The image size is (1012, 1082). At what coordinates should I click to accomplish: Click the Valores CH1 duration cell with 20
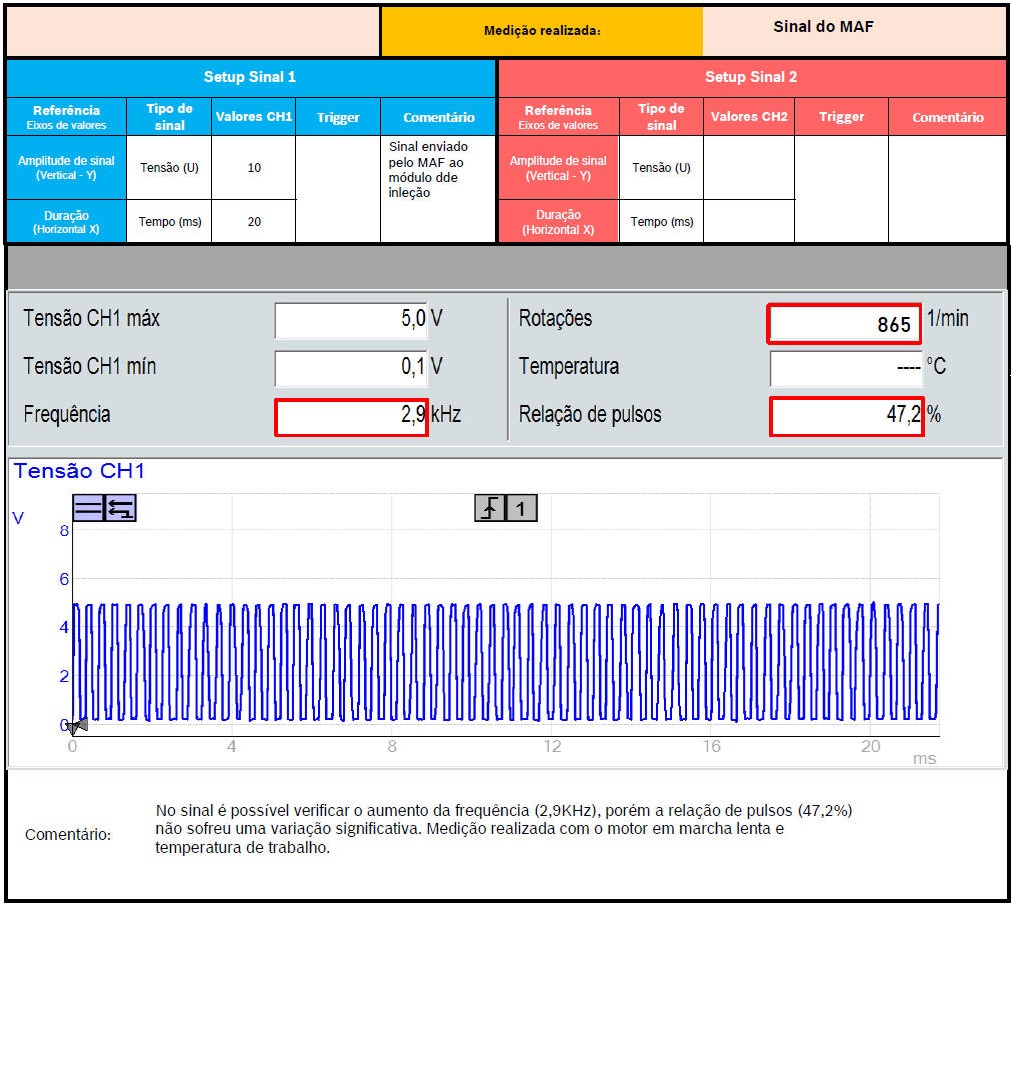click(254, 222)
